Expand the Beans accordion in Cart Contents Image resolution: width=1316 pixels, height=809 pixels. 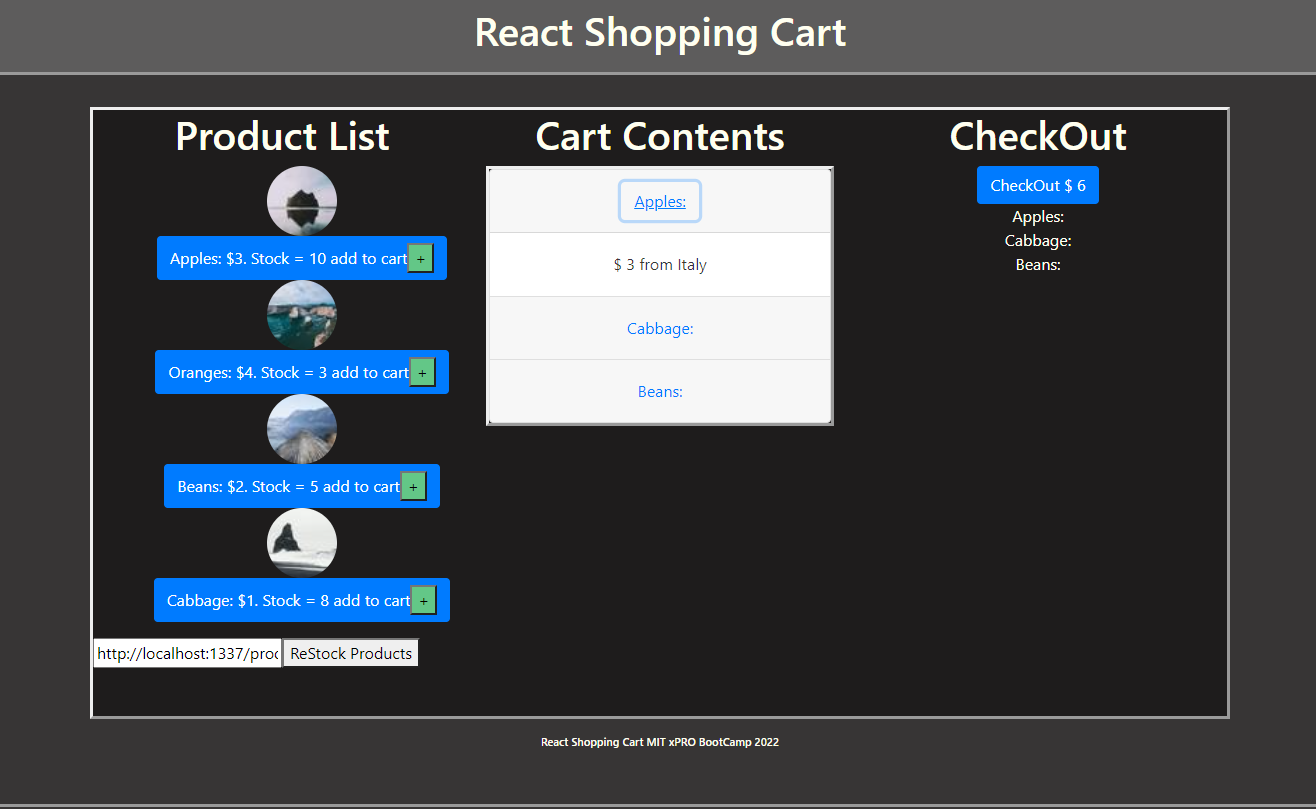tap(660, 391)
